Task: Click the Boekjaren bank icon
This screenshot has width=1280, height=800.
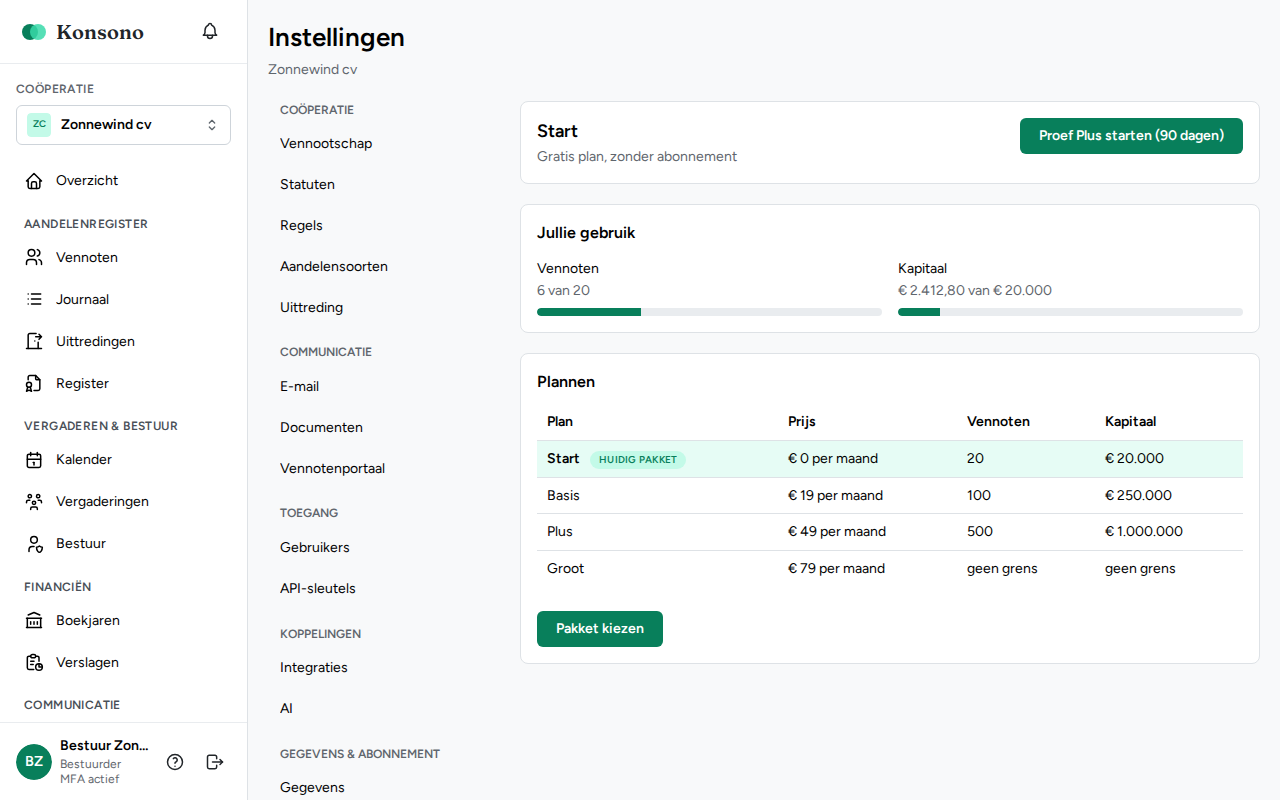Action: coord(34,621)
